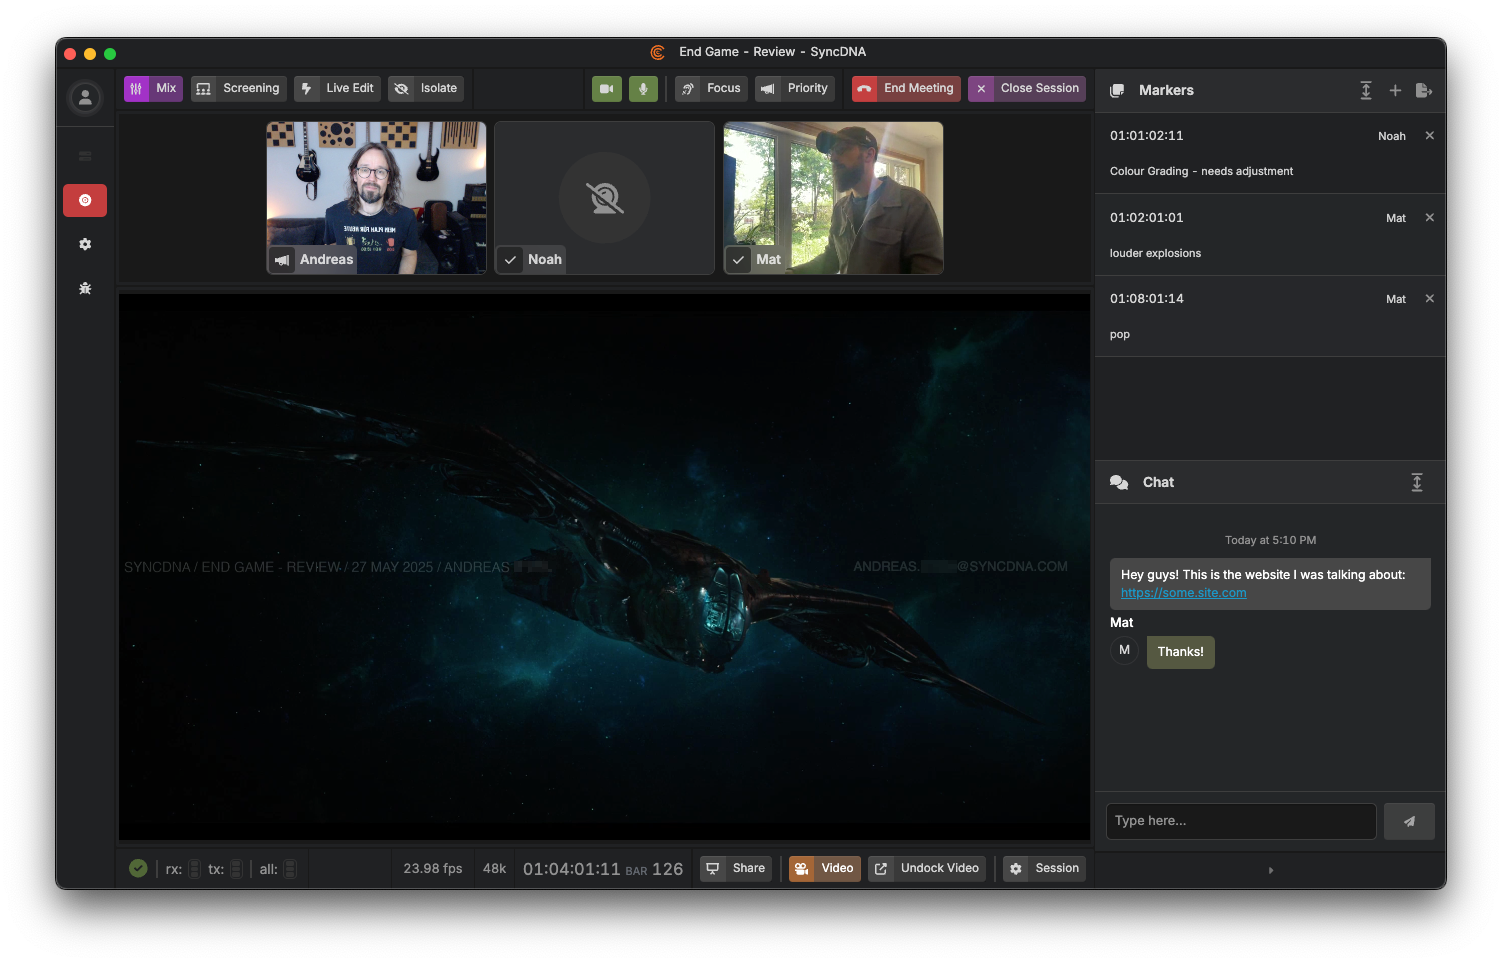Open the https://some.site.com link
Image resolution: width=1502 pixels, height=963 pixels.
pyautogui.click(x=1183, y=593)
